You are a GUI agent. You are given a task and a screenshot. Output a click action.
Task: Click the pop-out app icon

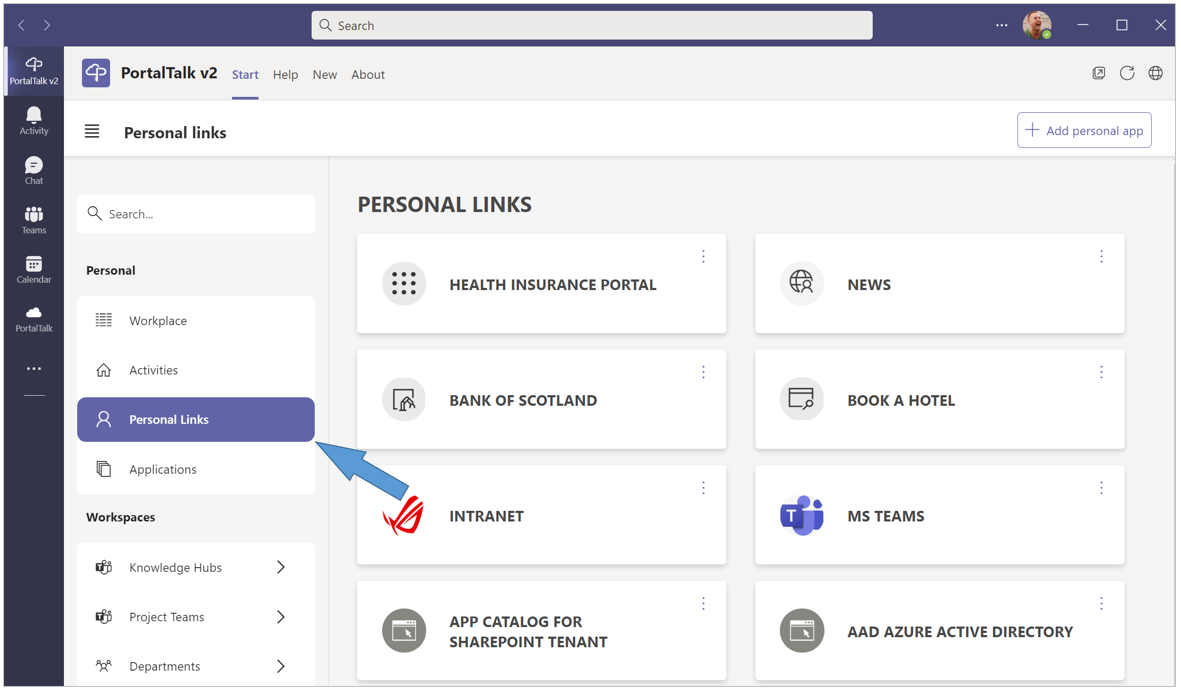(1099, 73)
